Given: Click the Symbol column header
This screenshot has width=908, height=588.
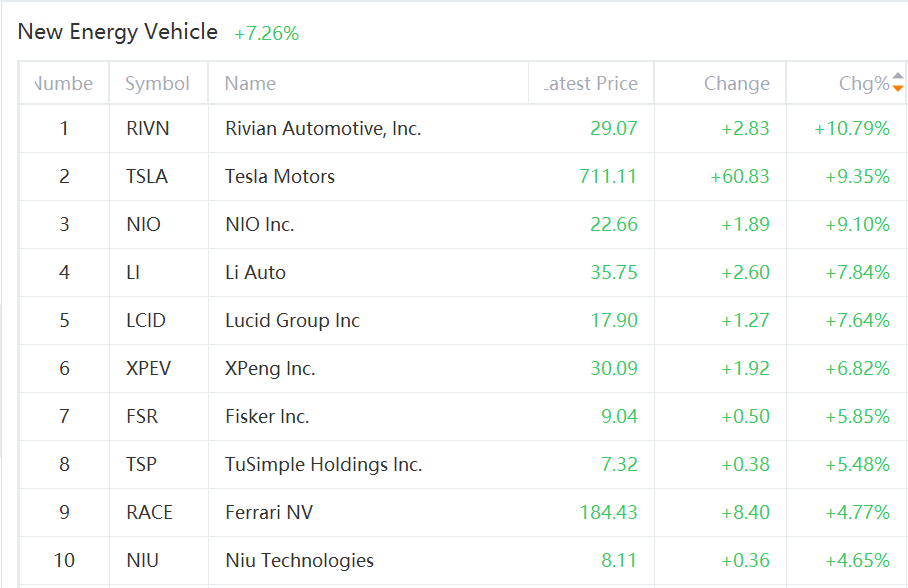Looking at the screenshot, I should point(157,84).
